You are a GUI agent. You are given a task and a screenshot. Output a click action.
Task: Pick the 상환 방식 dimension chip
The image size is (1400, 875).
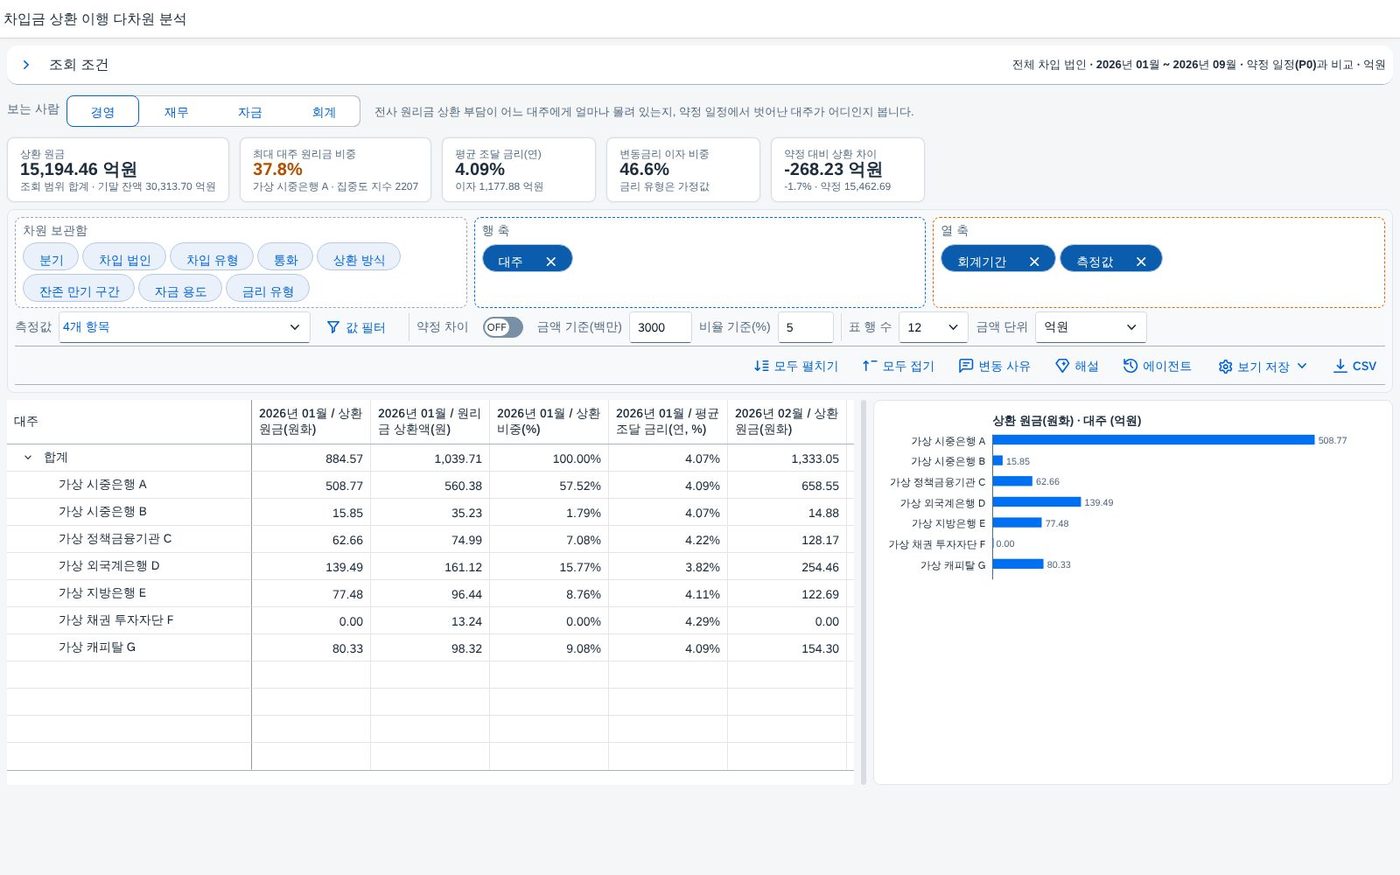(359, 258)
